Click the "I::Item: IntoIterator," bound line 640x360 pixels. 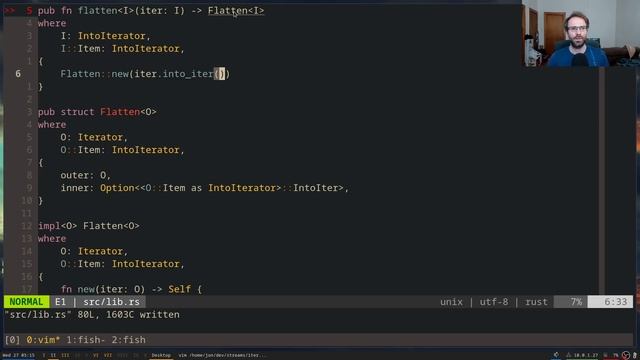click(122, 49)
